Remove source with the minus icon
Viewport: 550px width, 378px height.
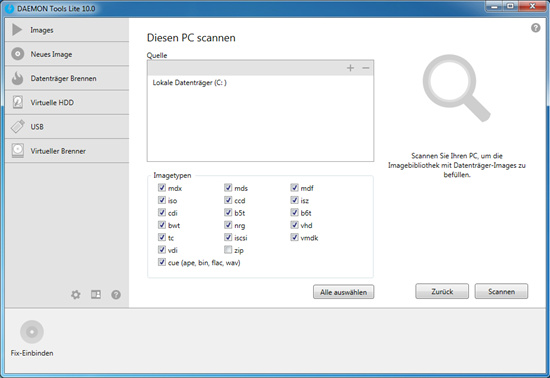(365, 68)
